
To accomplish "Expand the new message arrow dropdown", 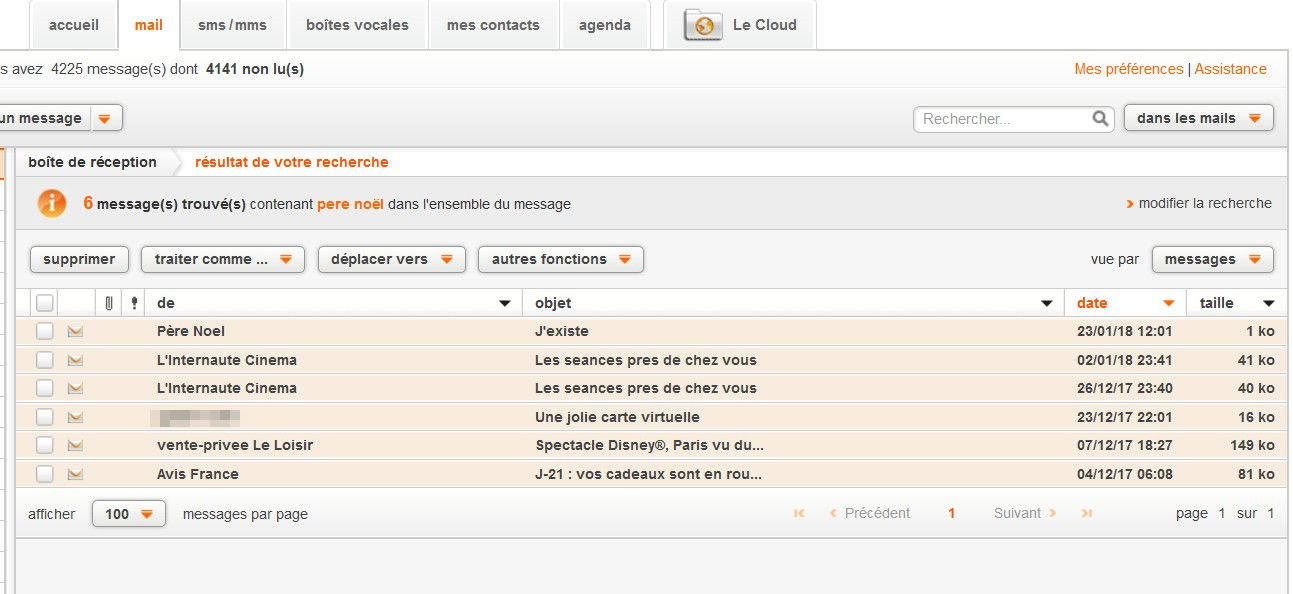I will coord(107,118).
